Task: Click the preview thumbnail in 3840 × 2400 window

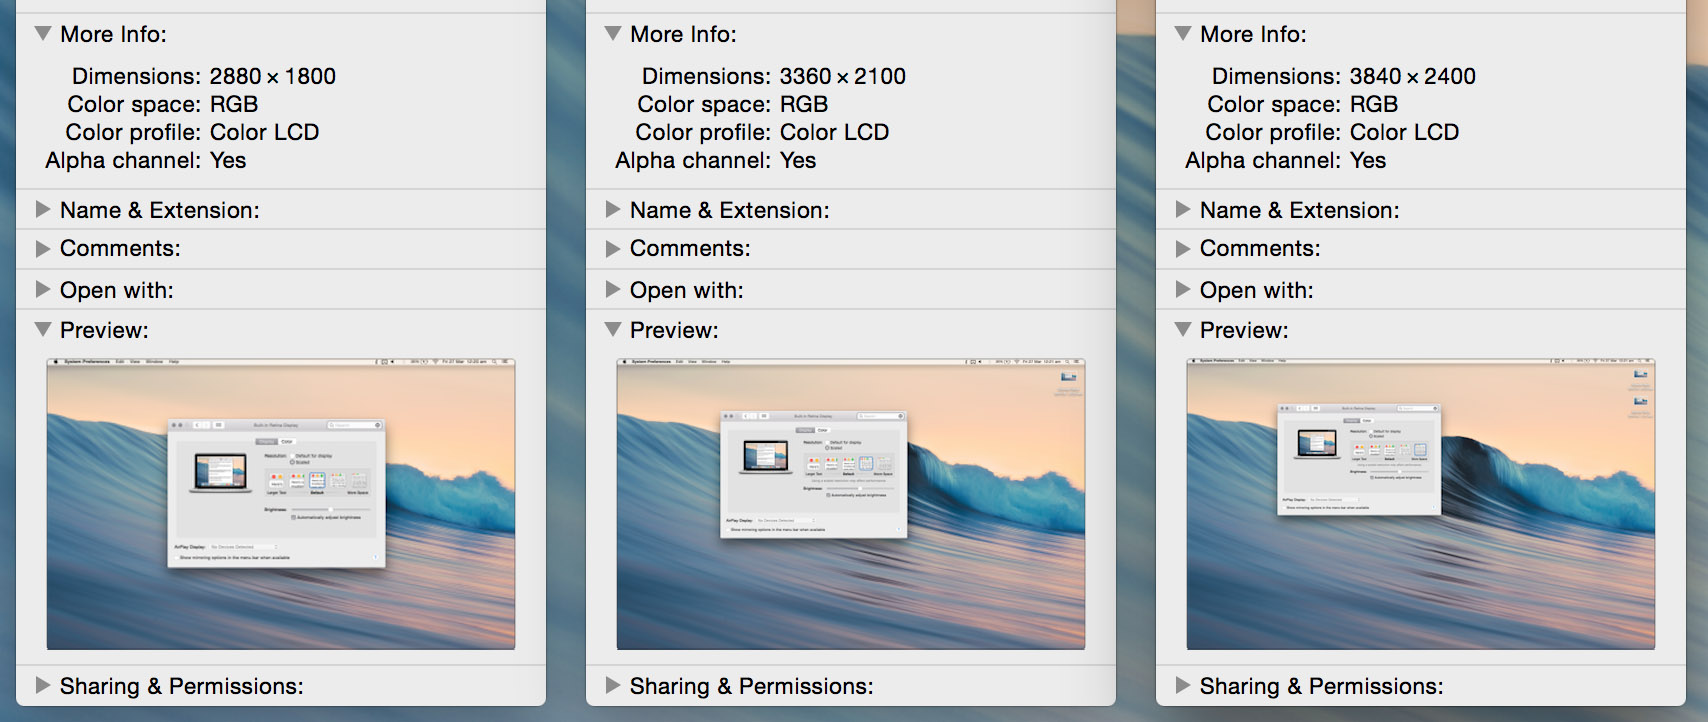Action: pyautogui.click(x=1421, y=504)
